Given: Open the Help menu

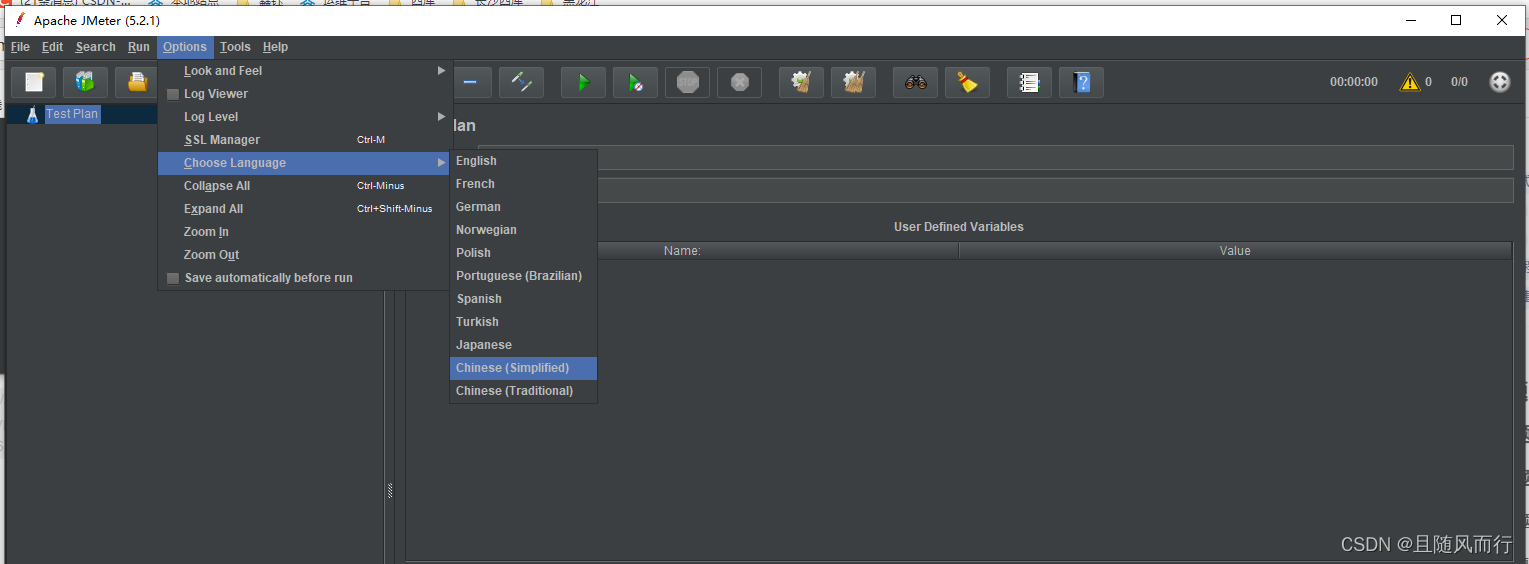Looking at the screenshot, I should pos(275,47).
